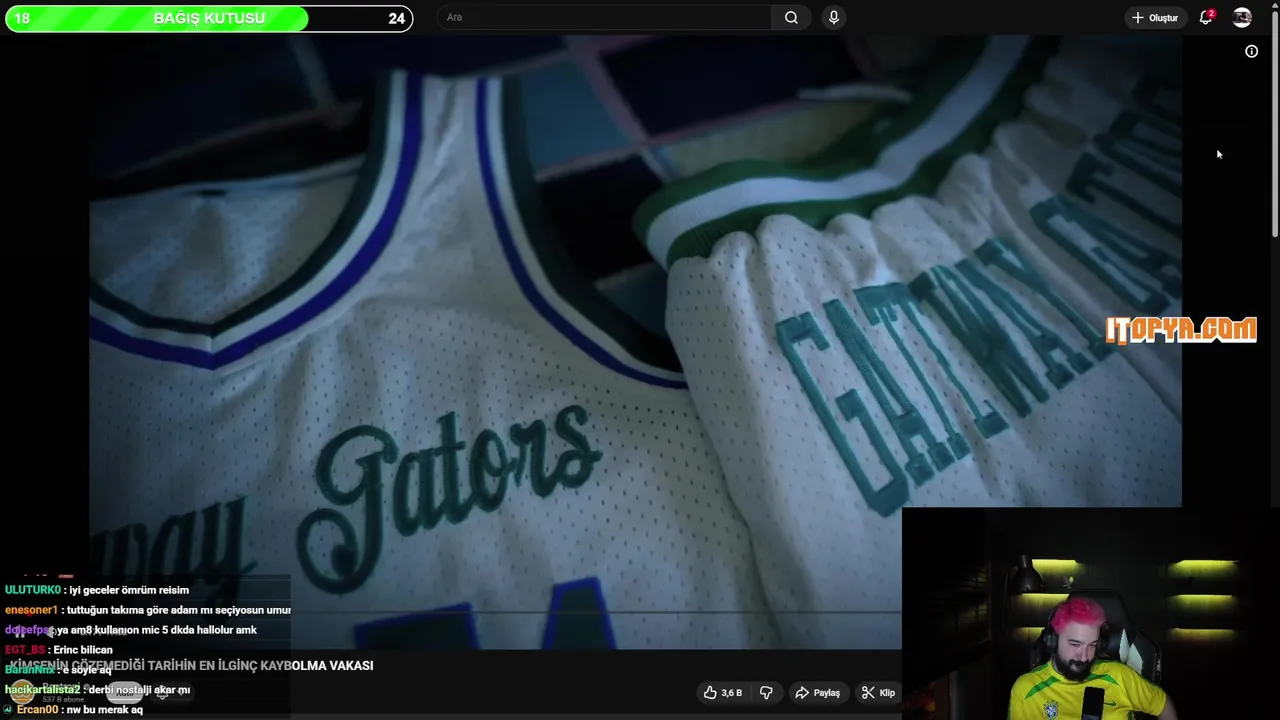The height and width of the screenshot is (720, 1280).
Task: Click the search magnifier button
Action: tap(791, 17)
